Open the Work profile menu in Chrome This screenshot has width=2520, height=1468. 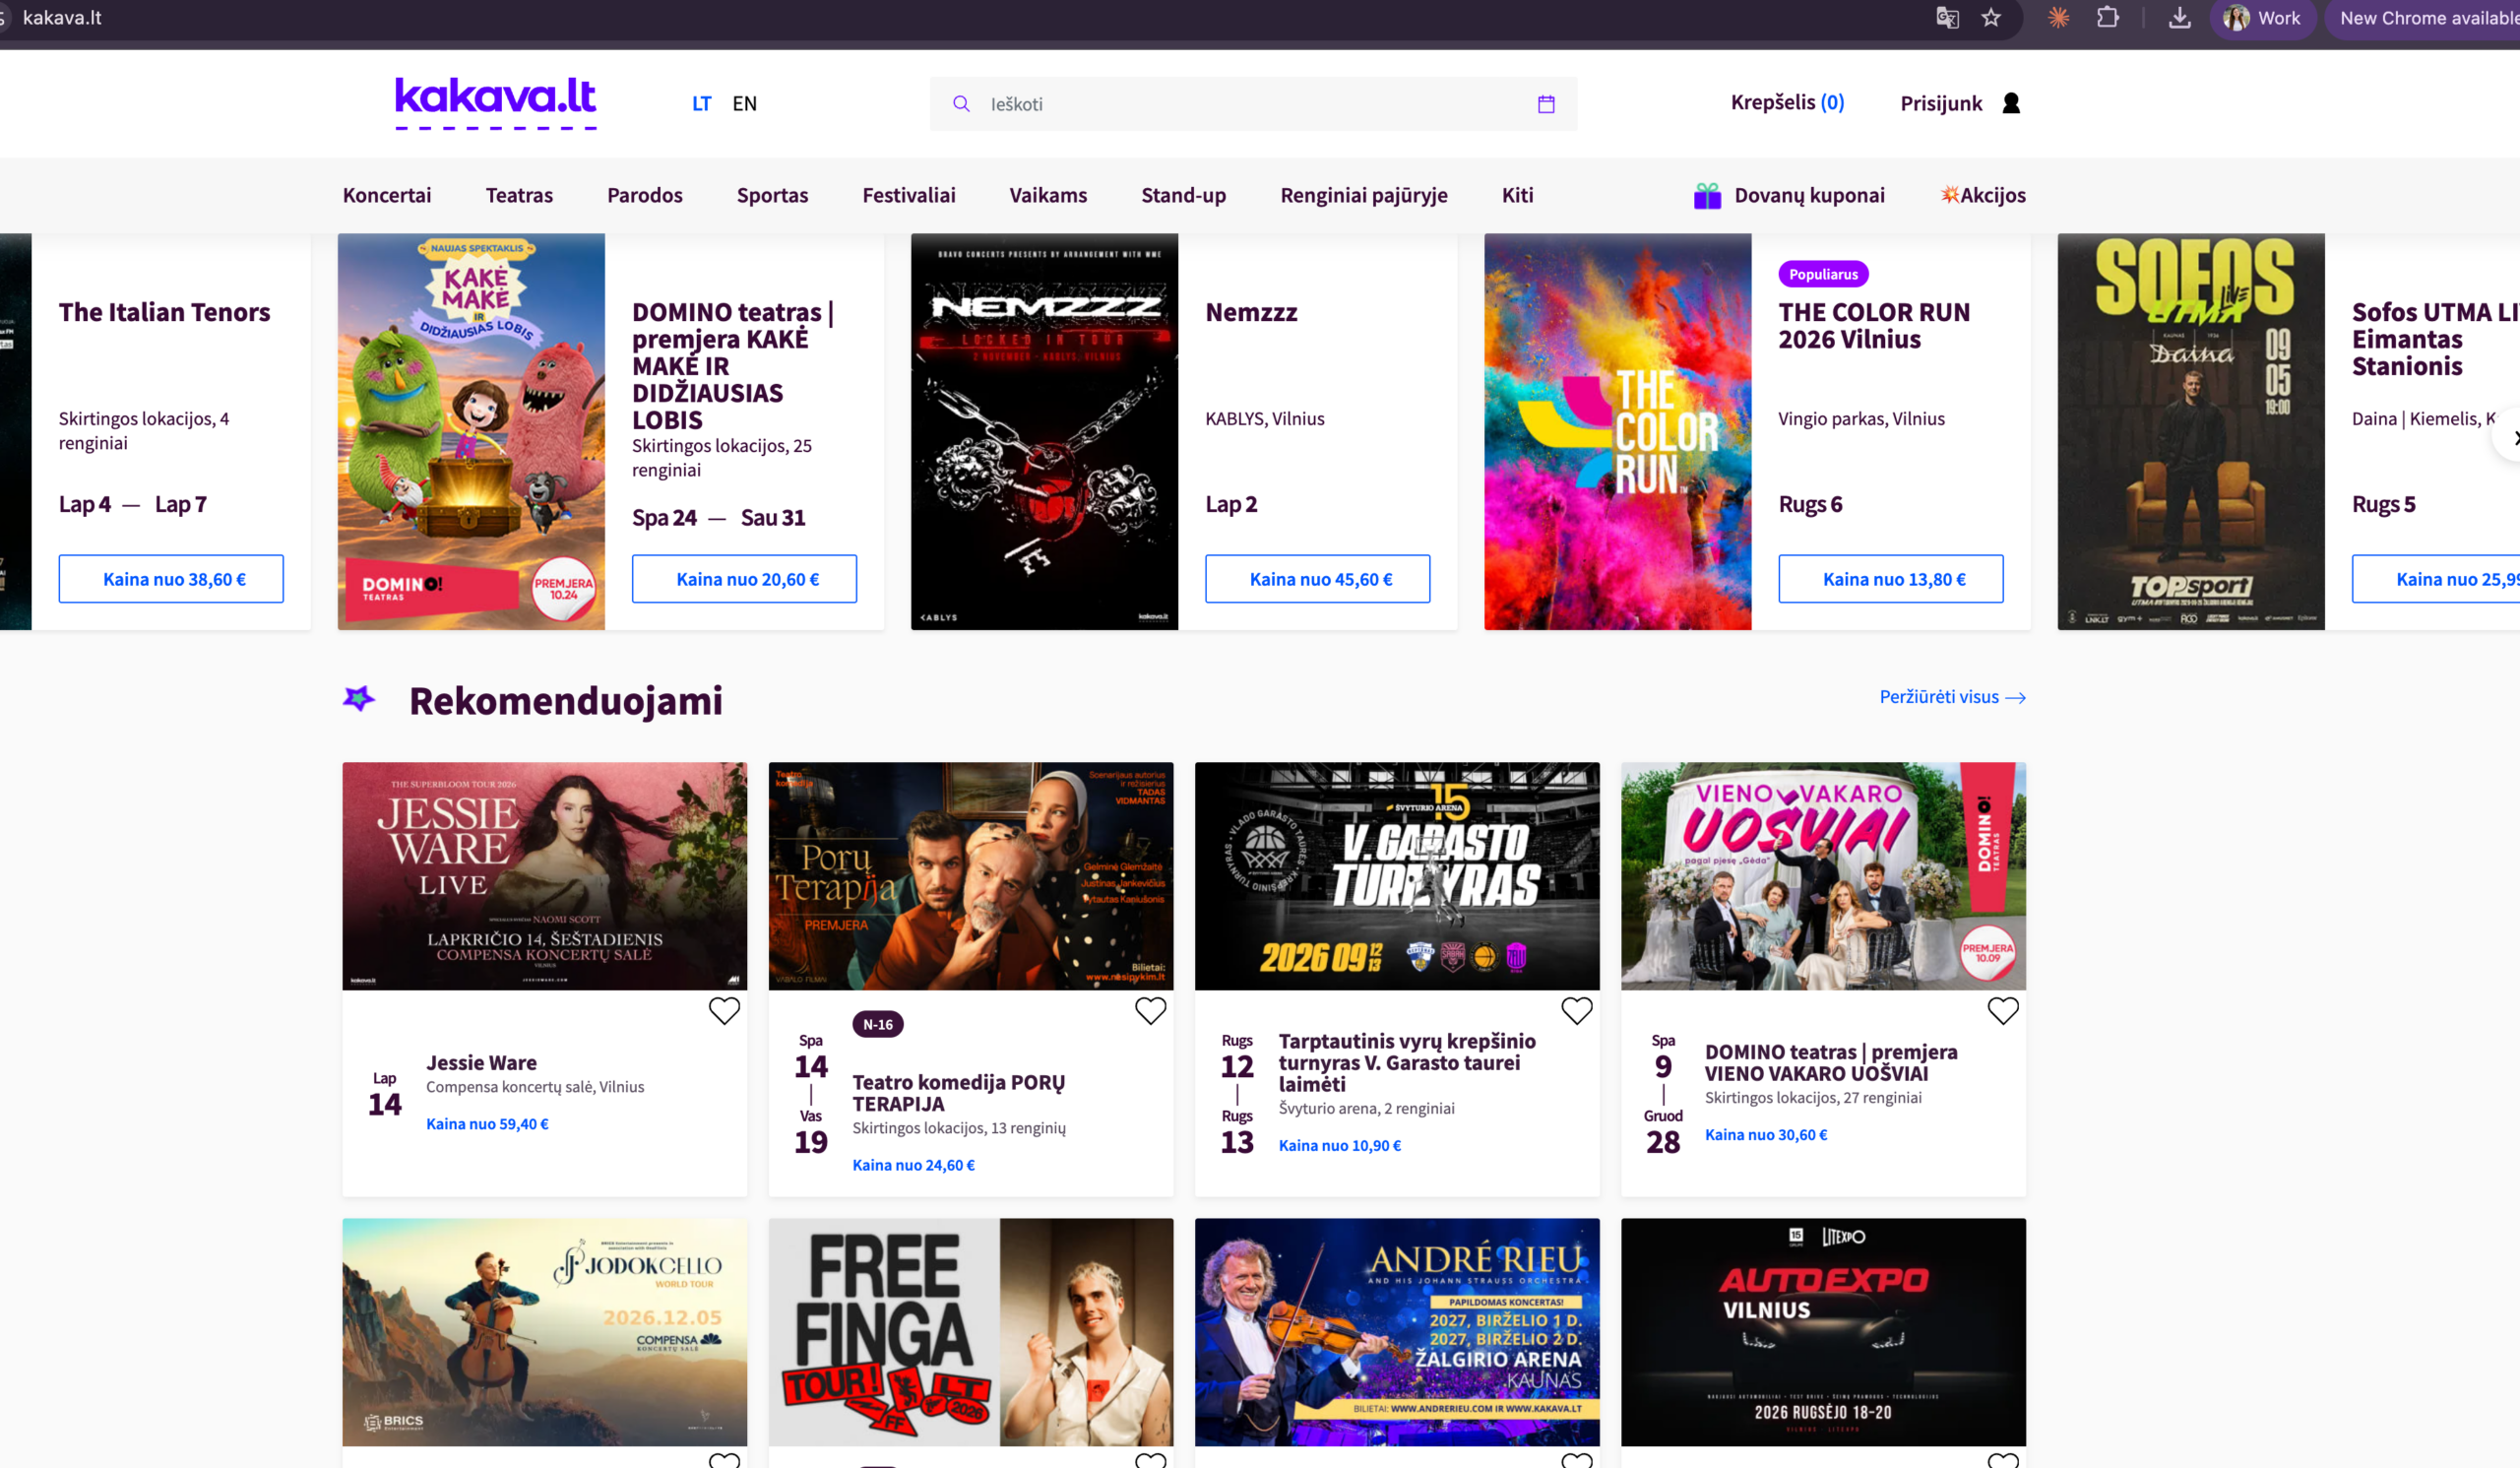[x=2262, y=18]
